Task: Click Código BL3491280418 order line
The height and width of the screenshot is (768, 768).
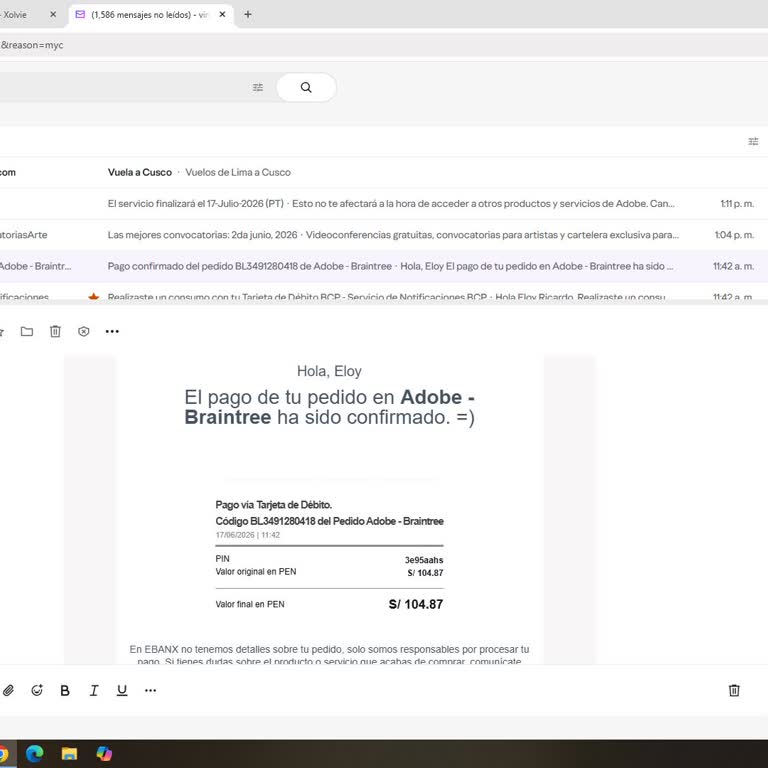Action: (329, 521)
